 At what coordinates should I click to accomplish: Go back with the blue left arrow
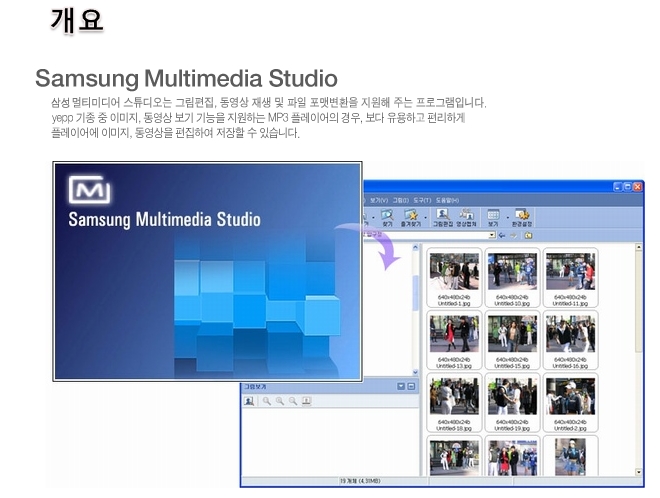[x=502, y=235]
